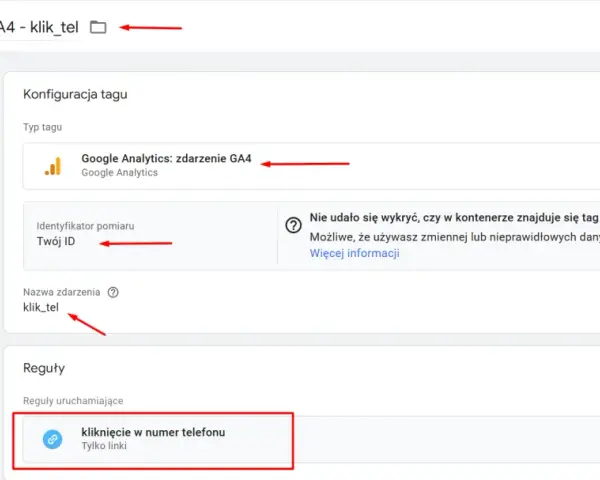Click the Reguły uruchamiające label

pyautogui.click(x=73, y=401)
